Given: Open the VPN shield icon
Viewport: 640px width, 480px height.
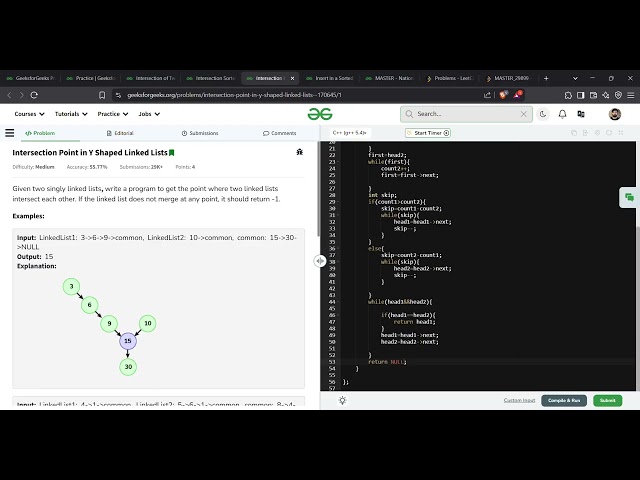Looking at the screenshot, I should (618, 95).
